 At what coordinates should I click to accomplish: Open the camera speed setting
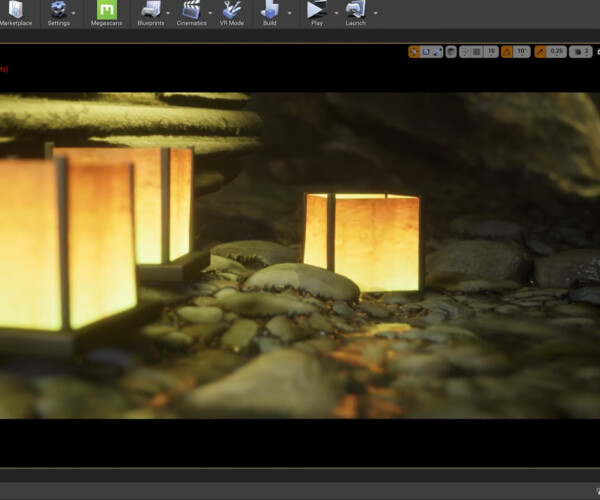coord(583,51)
